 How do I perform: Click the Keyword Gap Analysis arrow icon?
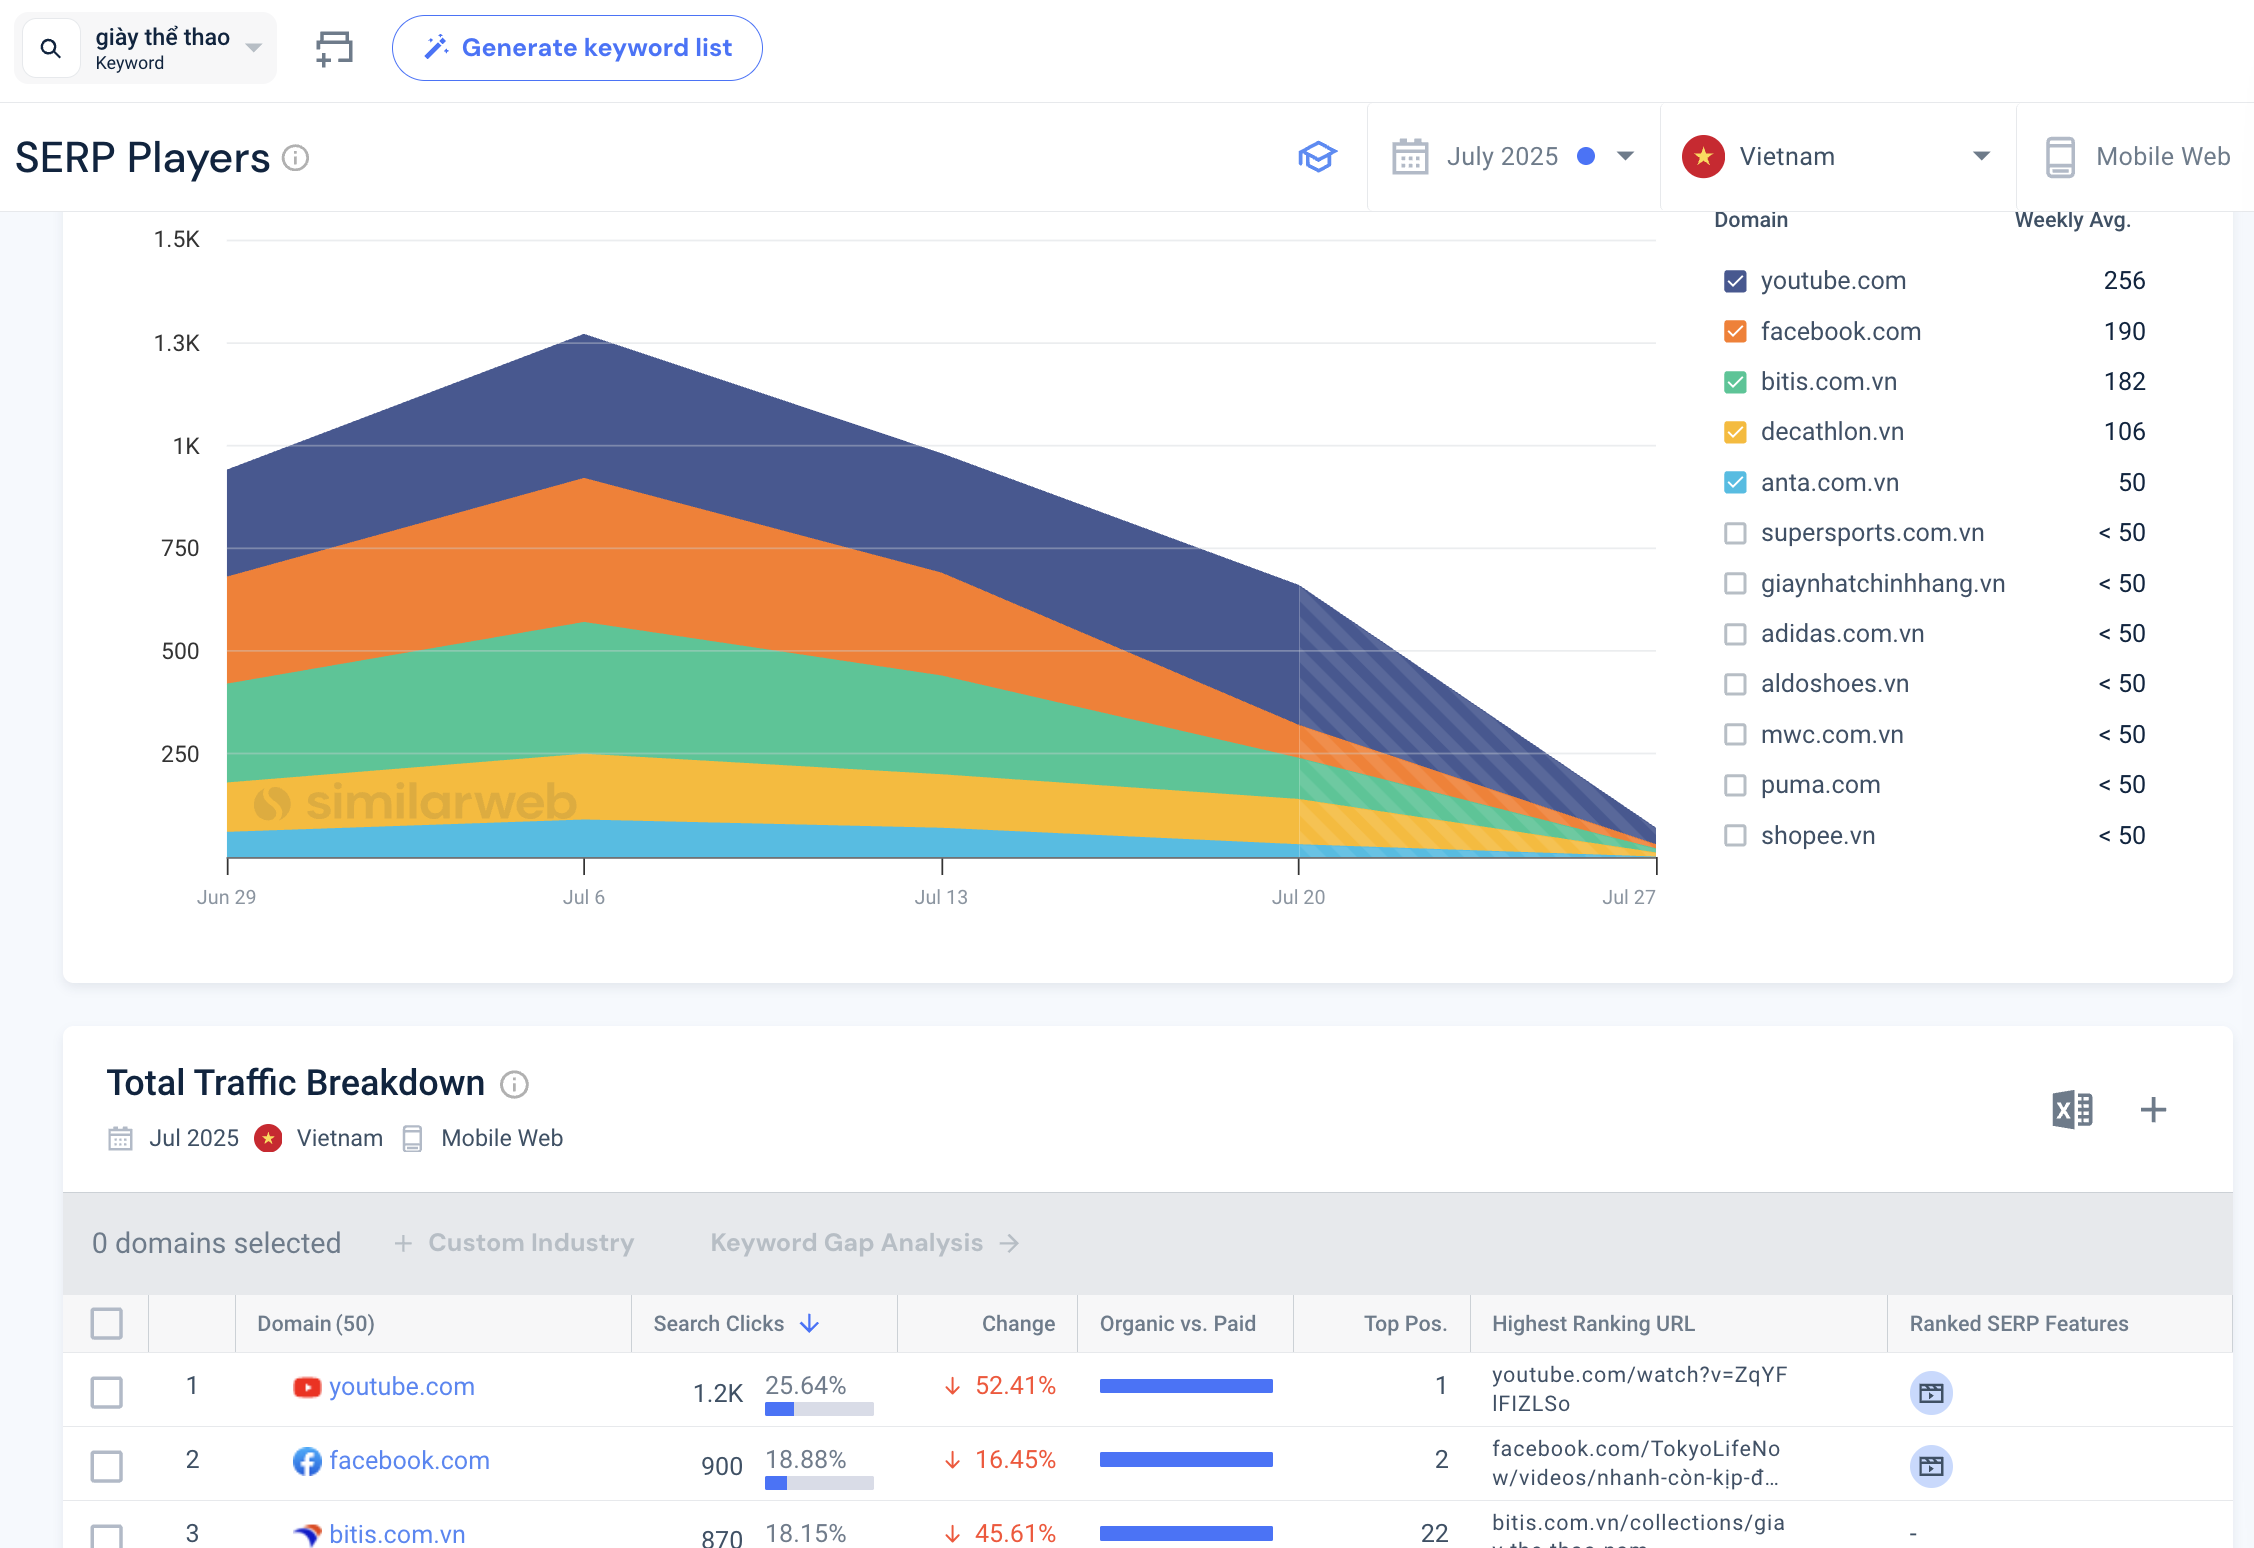1010,1243
